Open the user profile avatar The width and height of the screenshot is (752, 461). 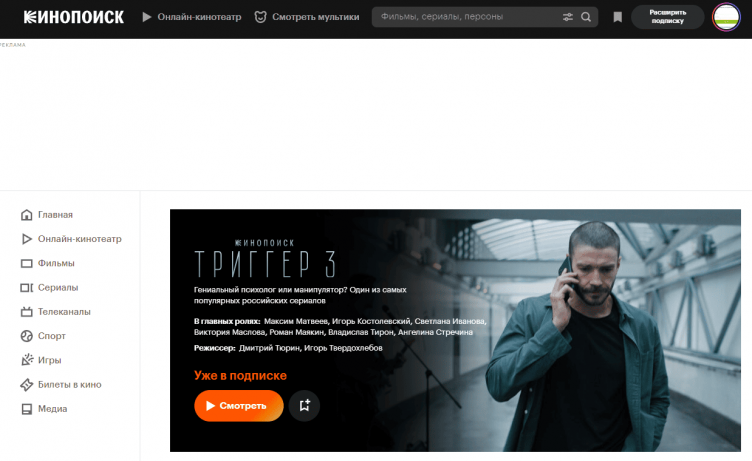click(x=726, y=17)
